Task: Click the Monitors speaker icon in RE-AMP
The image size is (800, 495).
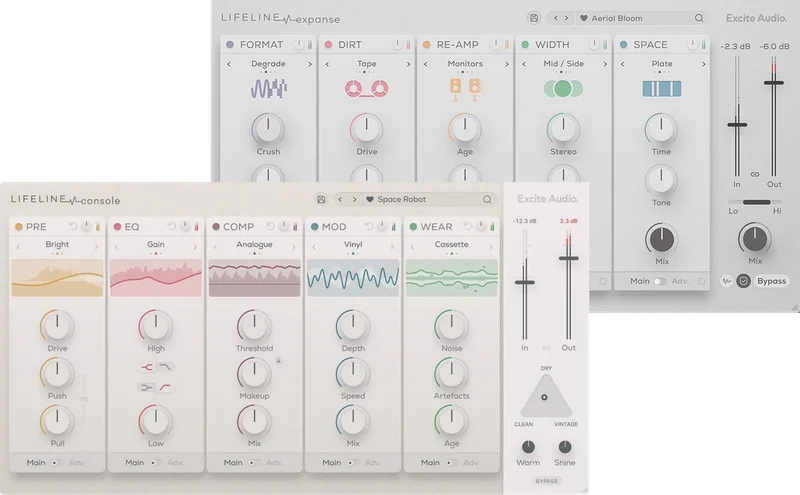Action: [465, 89]
